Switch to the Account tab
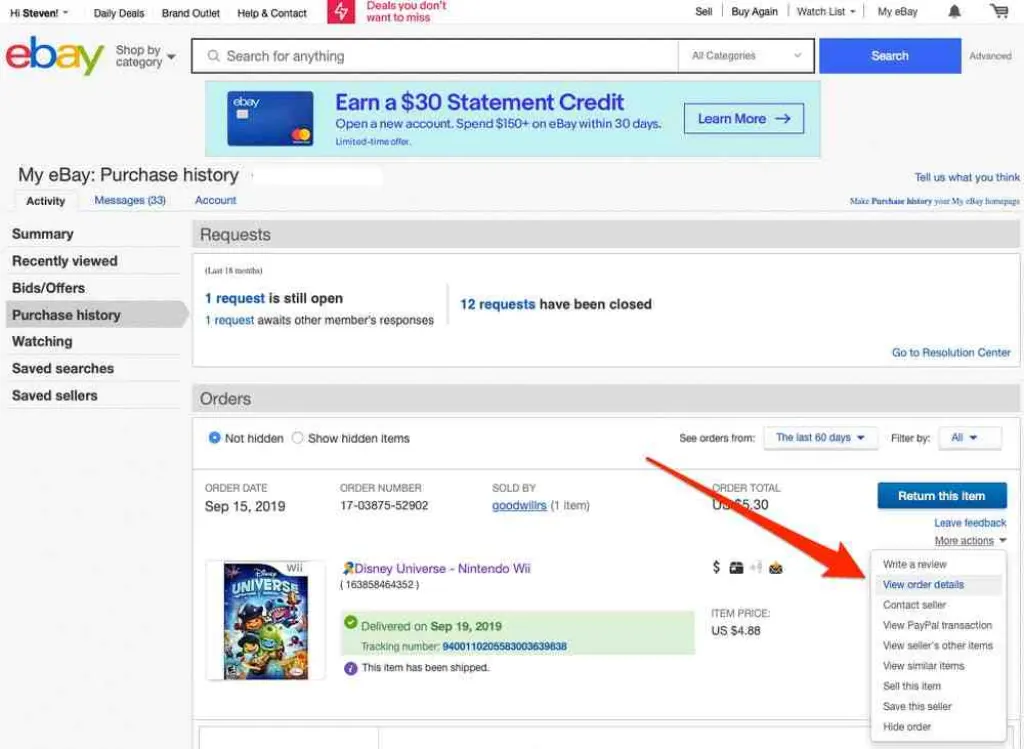 [216, 200]
